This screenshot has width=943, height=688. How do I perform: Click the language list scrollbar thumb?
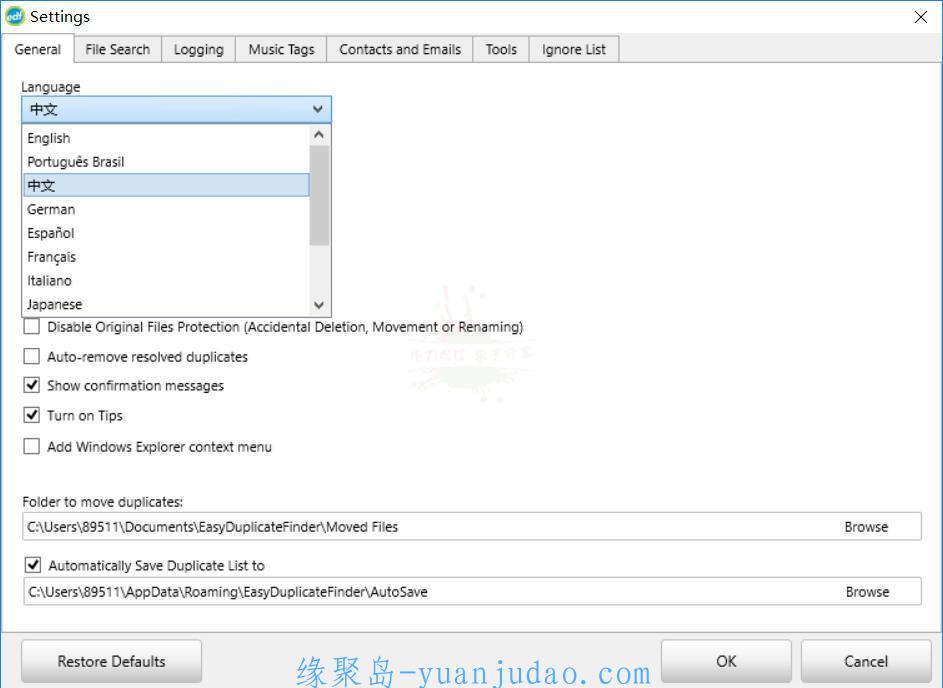coord(319,195)
